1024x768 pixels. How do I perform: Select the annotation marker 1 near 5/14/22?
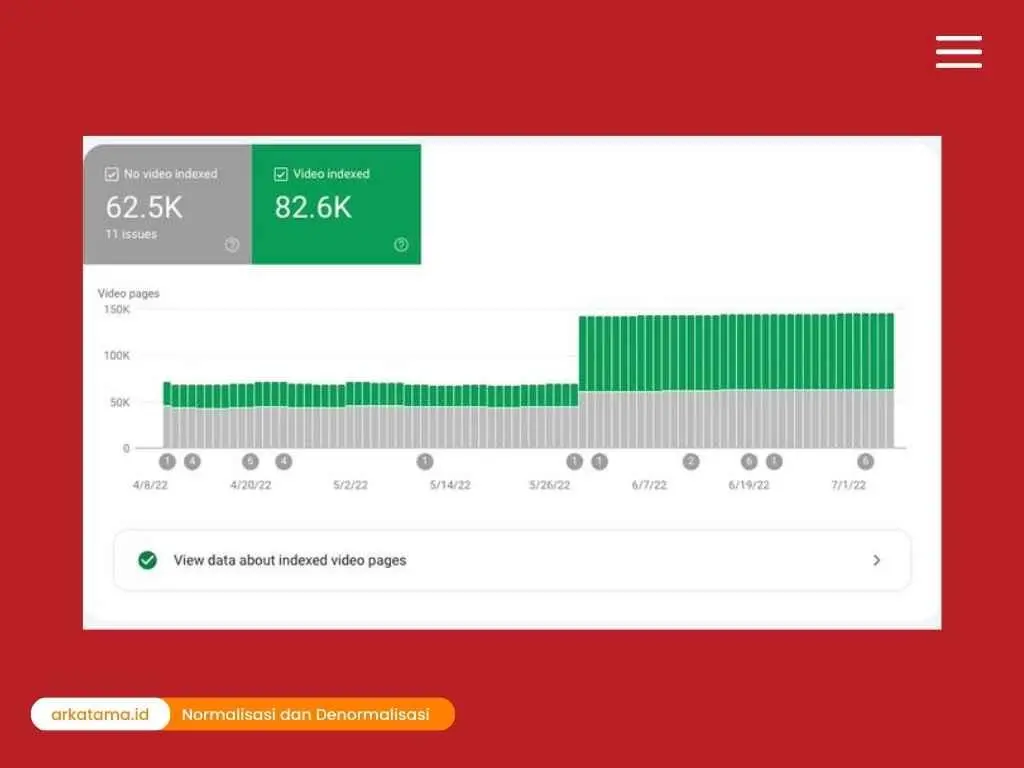tap(424, 462)
